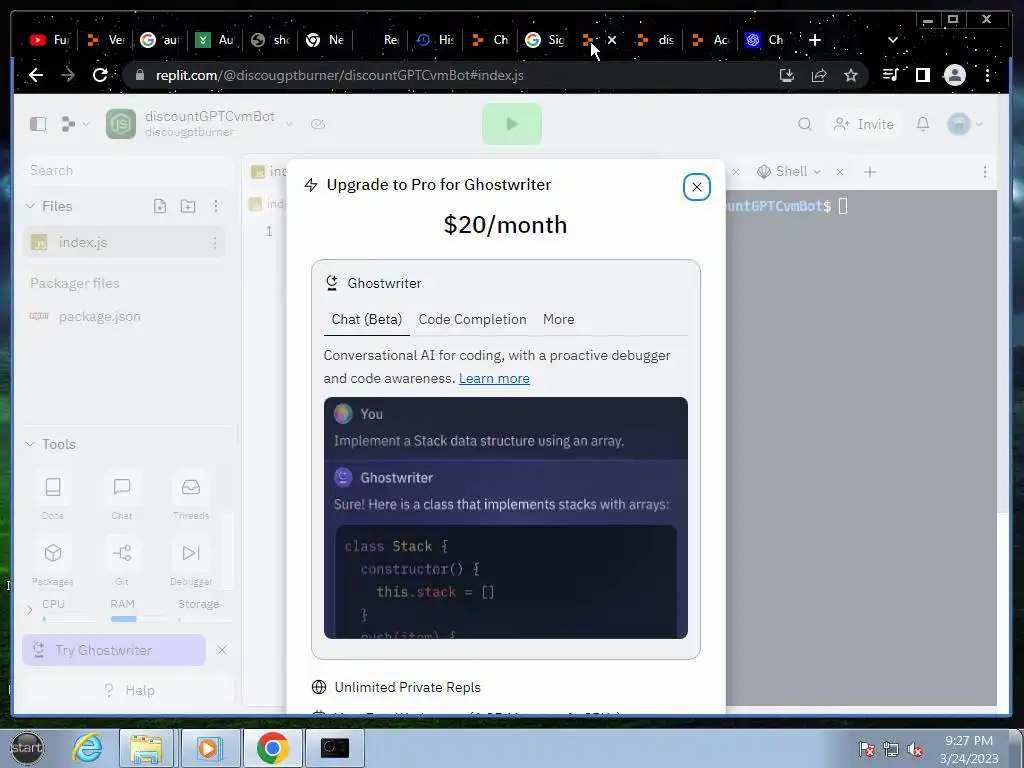1024x768 pixels.
Task: Open the Help button
Action: point(129,690)
